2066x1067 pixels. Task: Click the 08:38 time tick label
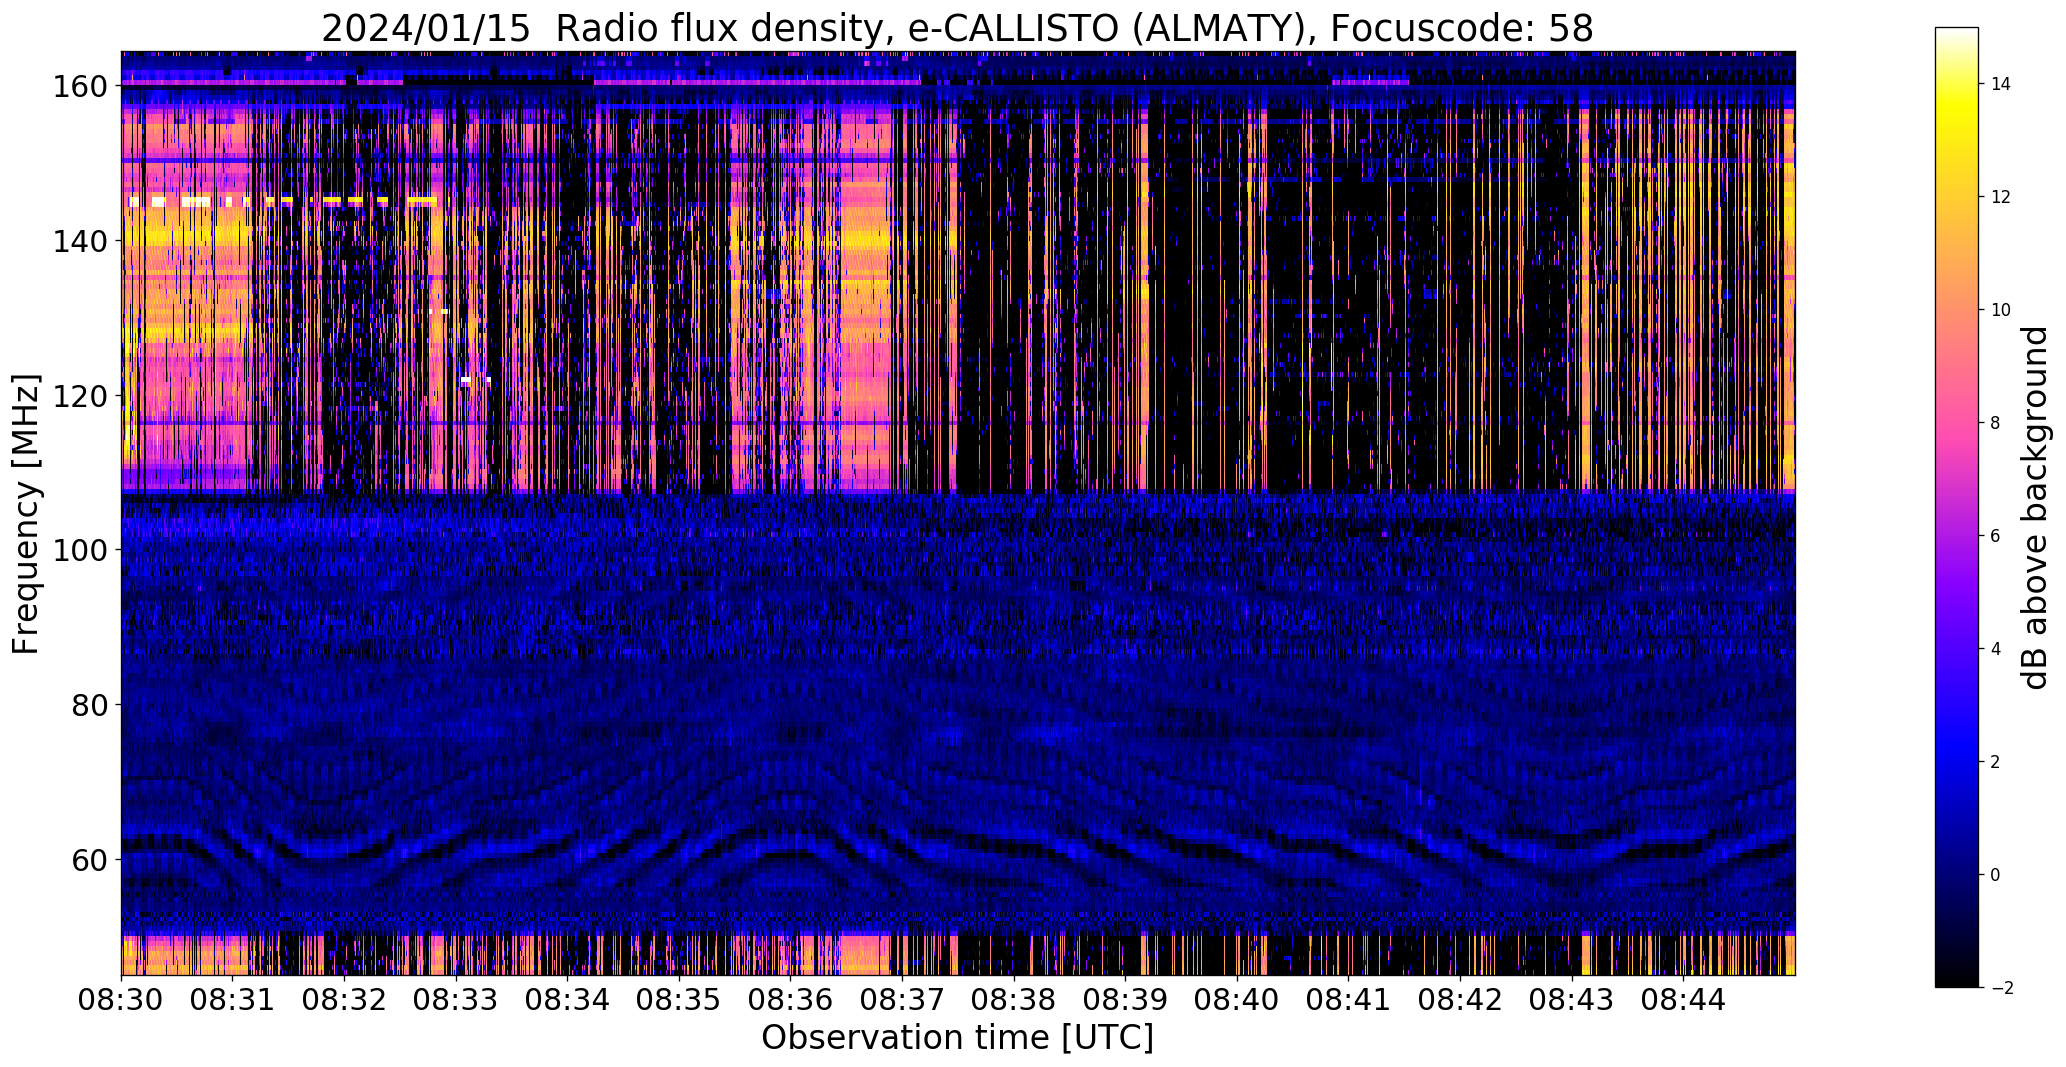[1014, 998]
